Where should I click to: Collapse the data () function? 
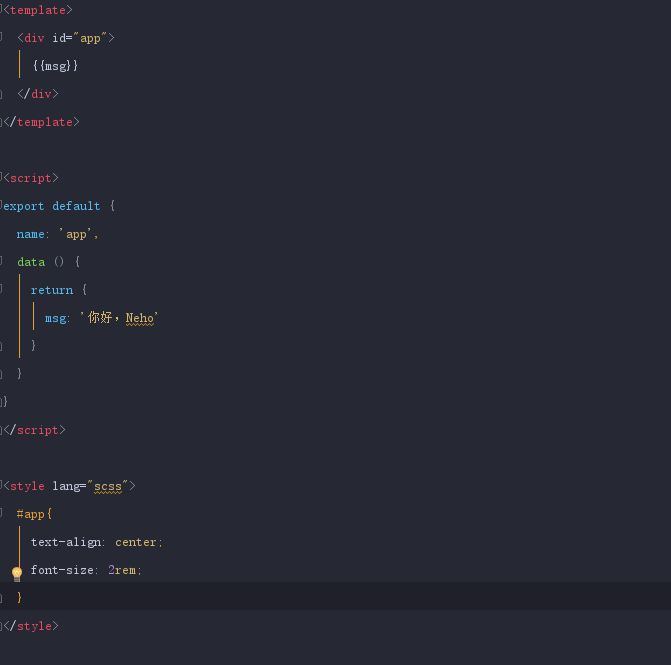point(3,262)
